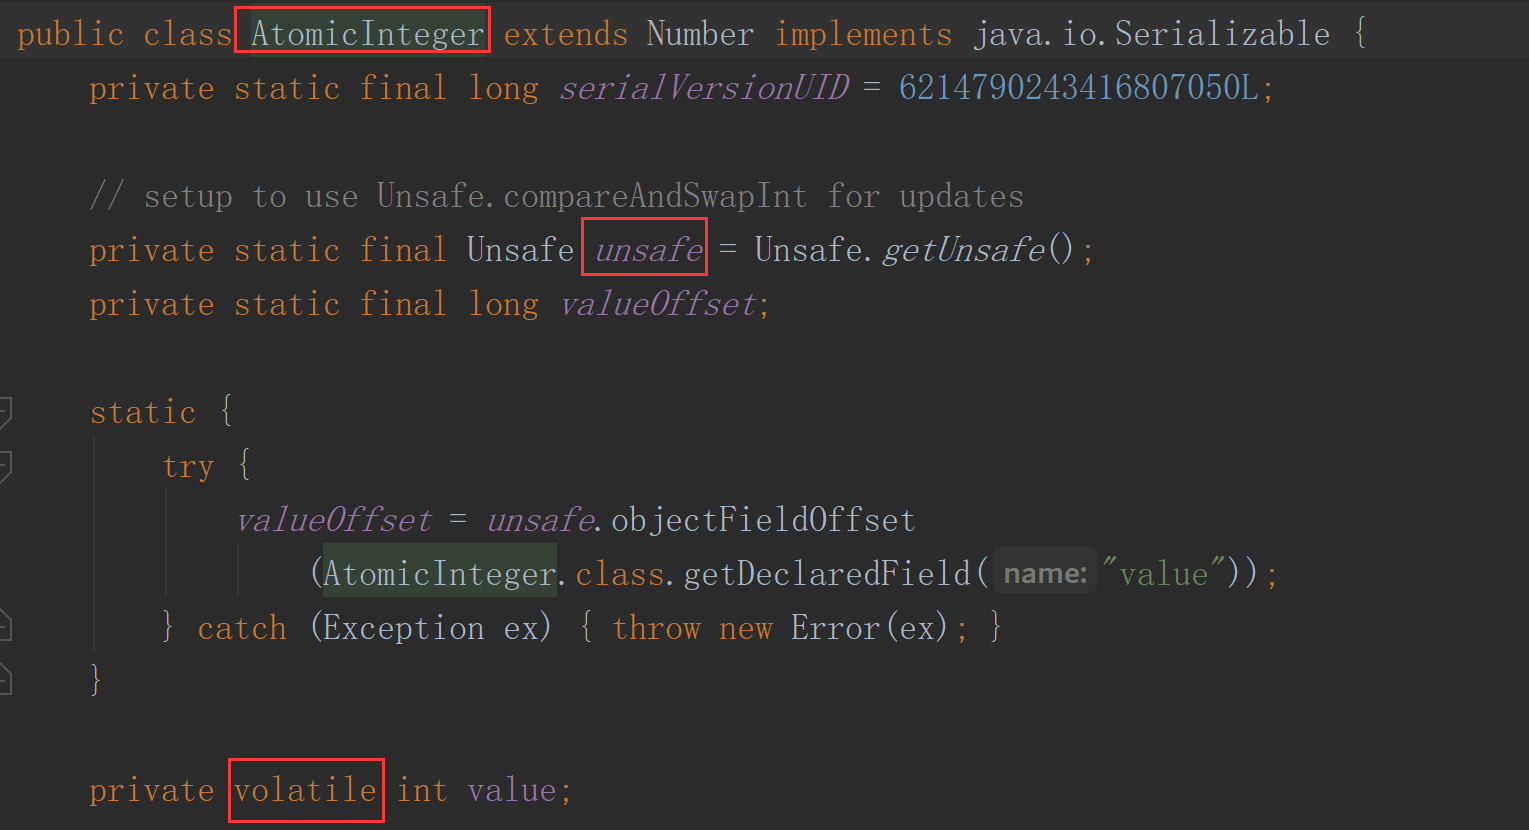Click the 'int' keyword
Screen dimensions: 1529x830
tap(422, 790)
